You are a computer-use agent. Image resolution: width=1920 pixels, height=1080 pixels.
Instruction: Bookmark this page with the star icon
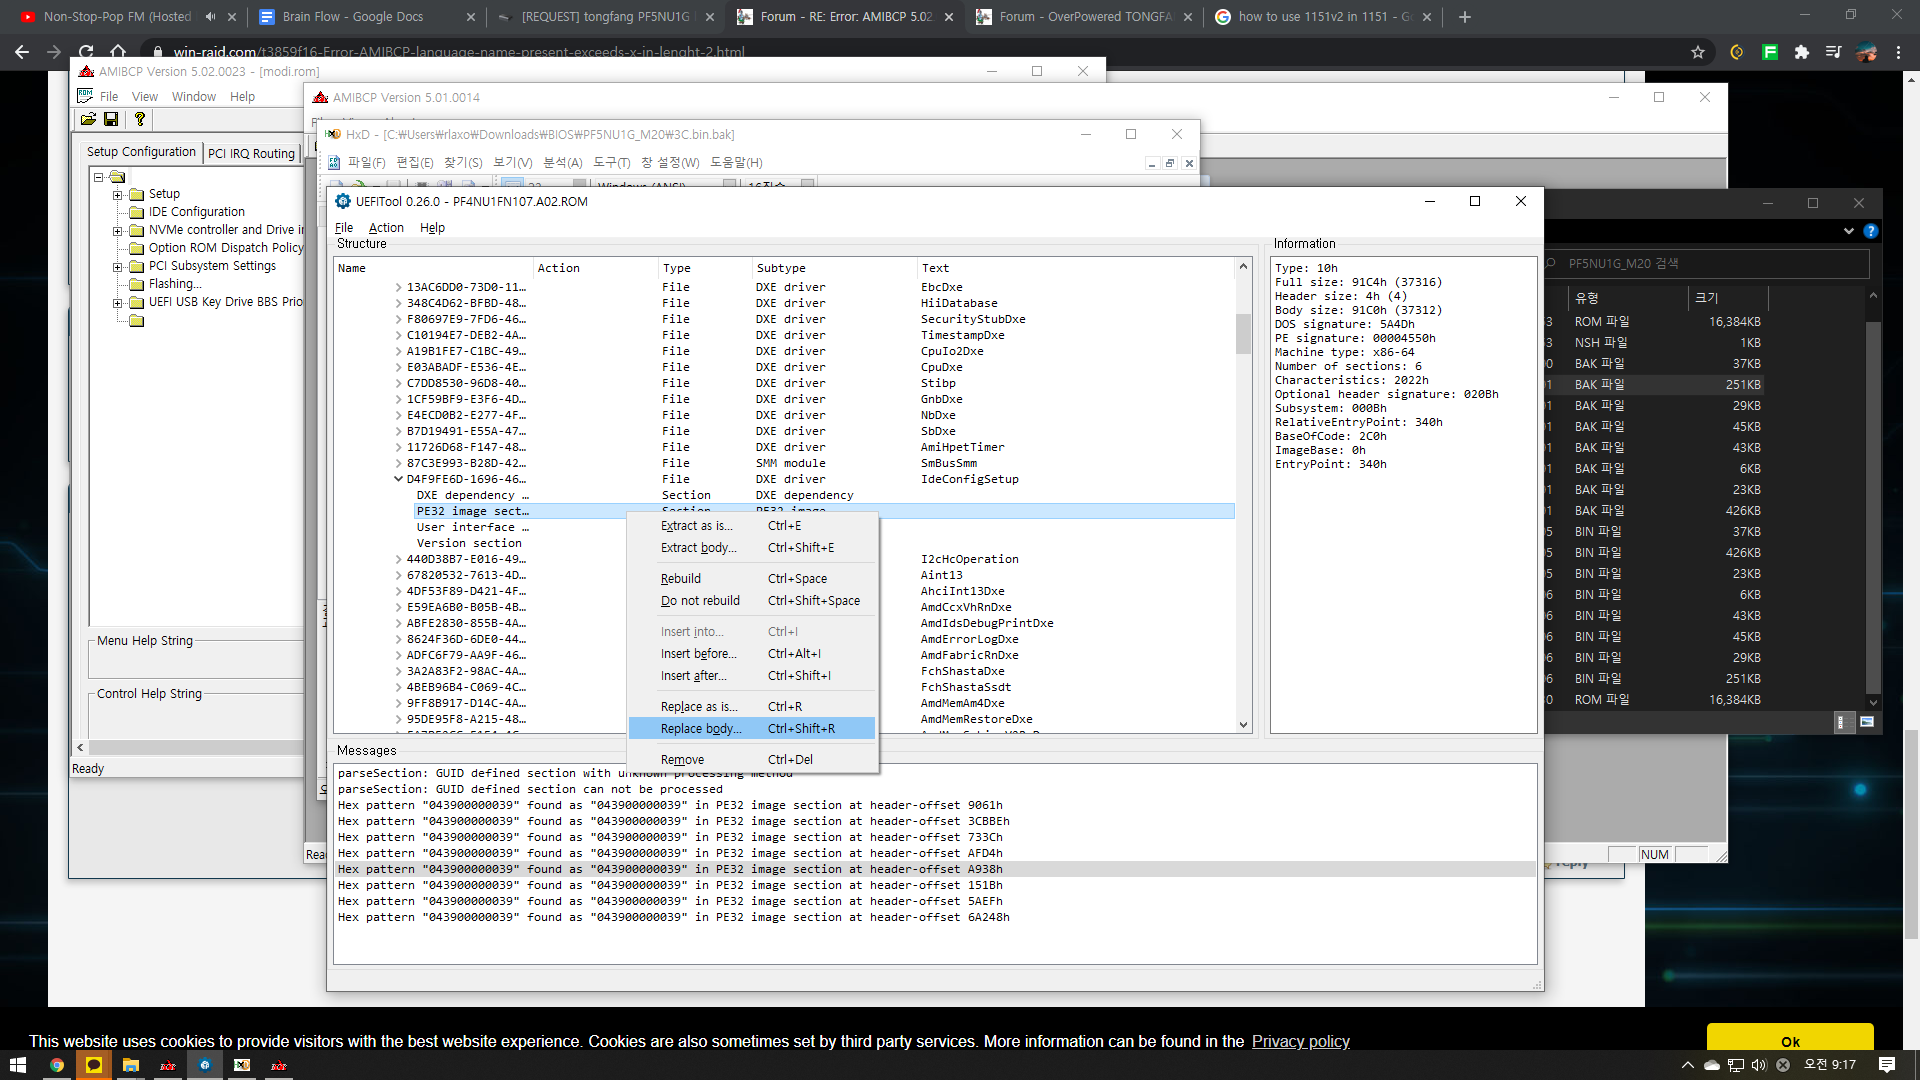tap(1697, 52)
